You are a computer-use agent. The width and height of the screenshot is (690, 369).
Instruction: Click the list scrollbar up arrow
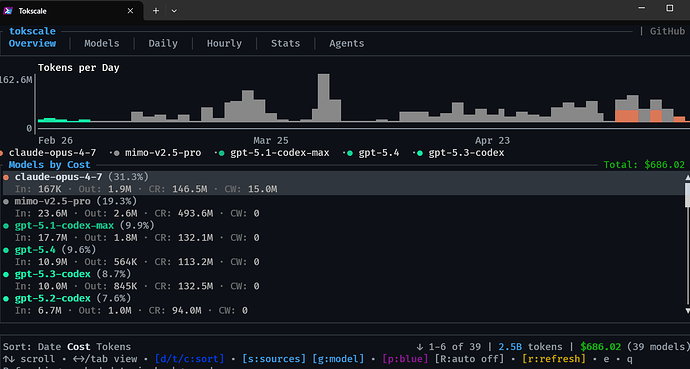click(x=687, y=177)
